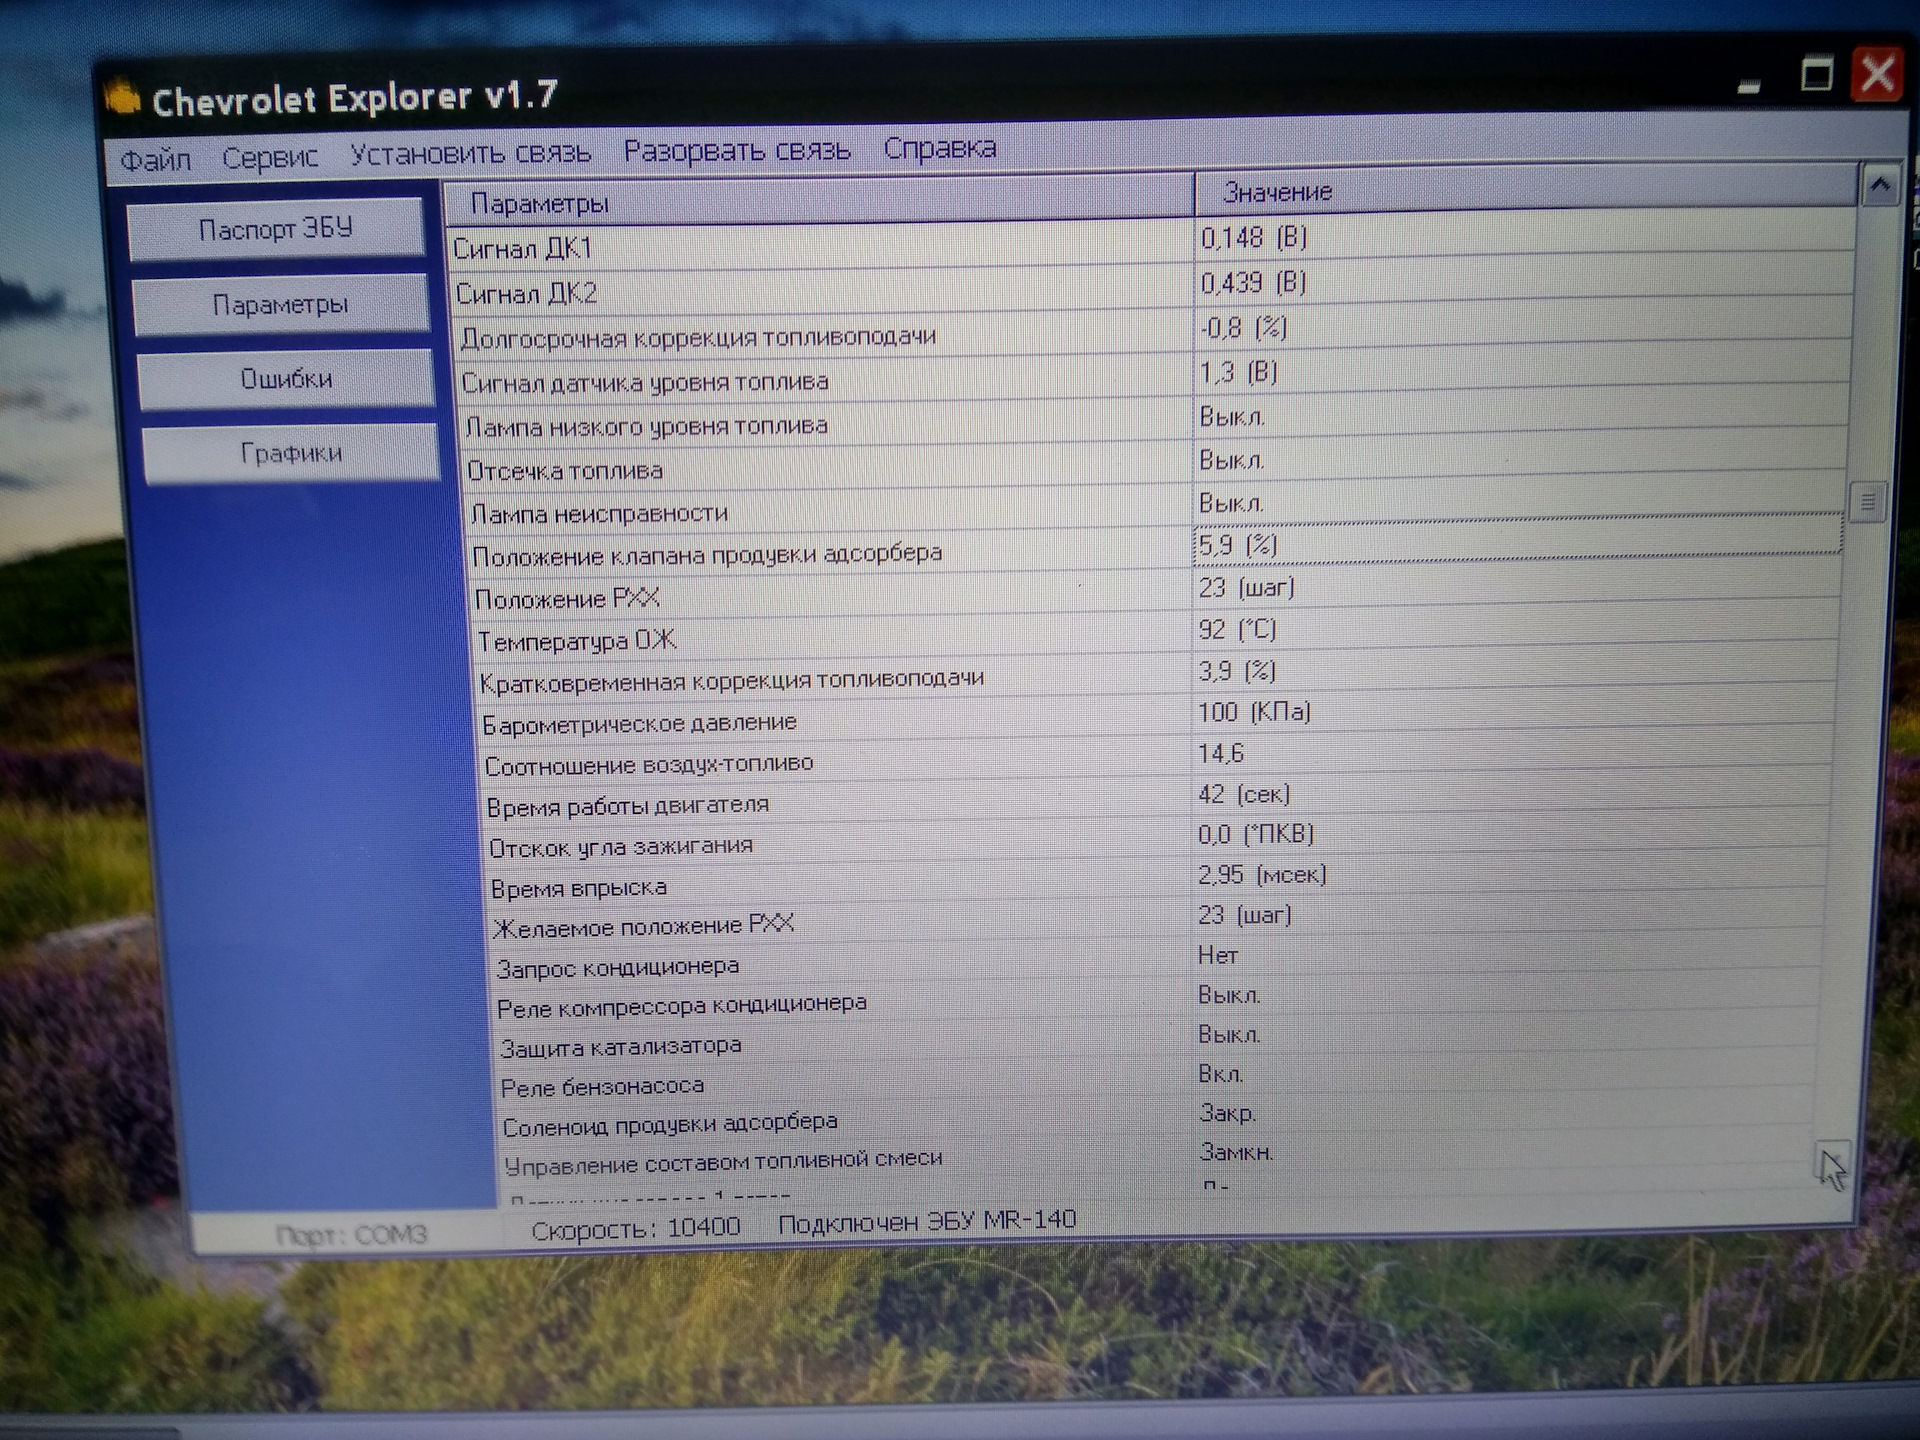This screenshot has height=1440, width=1920.
Task: Click the Параметры column header
Action: point(818,198)
